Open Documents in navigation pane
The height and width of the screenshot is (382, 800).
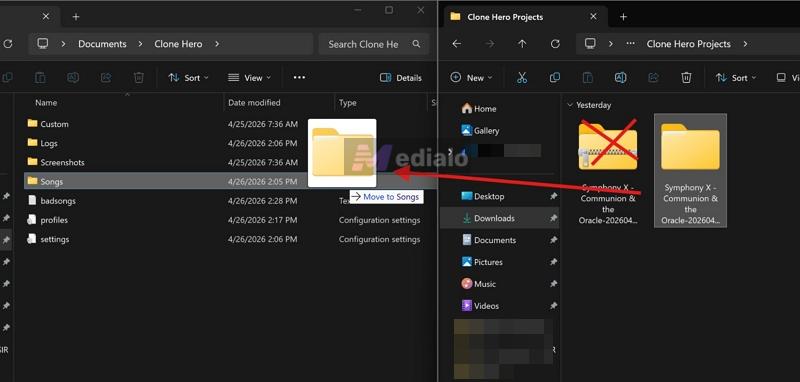[x=489, y=240]
